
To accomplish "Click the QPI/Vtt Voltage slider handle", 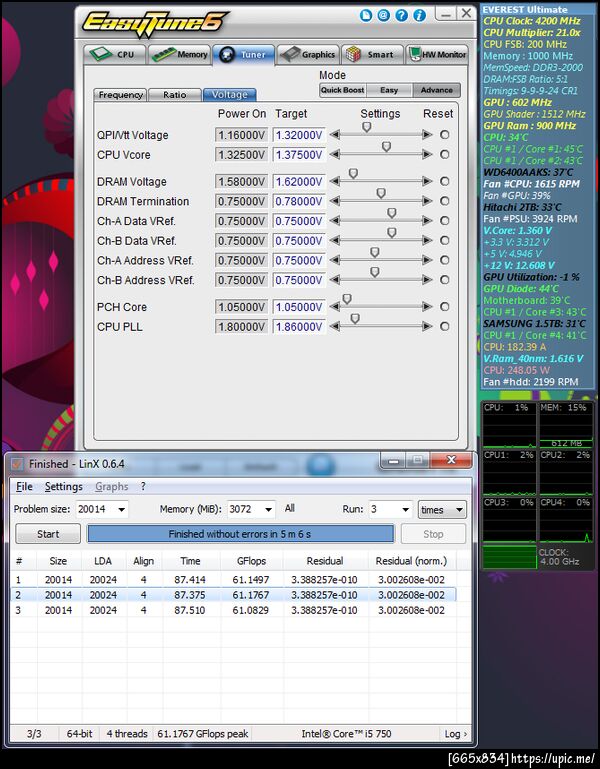I will 366,127.
